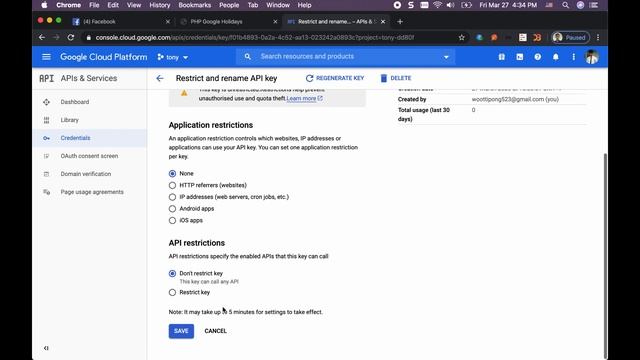Viewport: 640px width, 360px height.
Task: Activate Cloud Shell icon in header
Action: point(520,57)
